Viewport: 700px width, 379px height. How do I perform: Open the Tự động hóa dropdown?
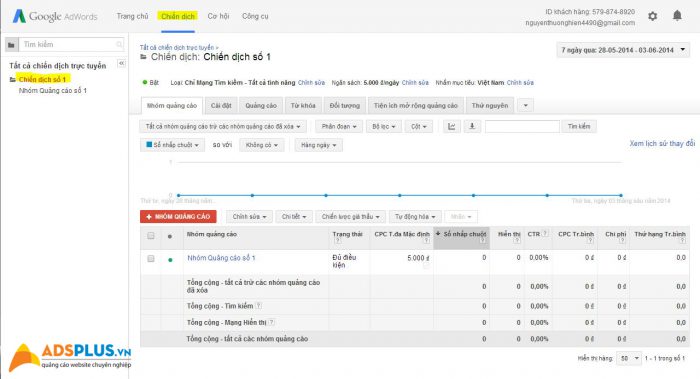pyautogui.click(x=415, y=217)
